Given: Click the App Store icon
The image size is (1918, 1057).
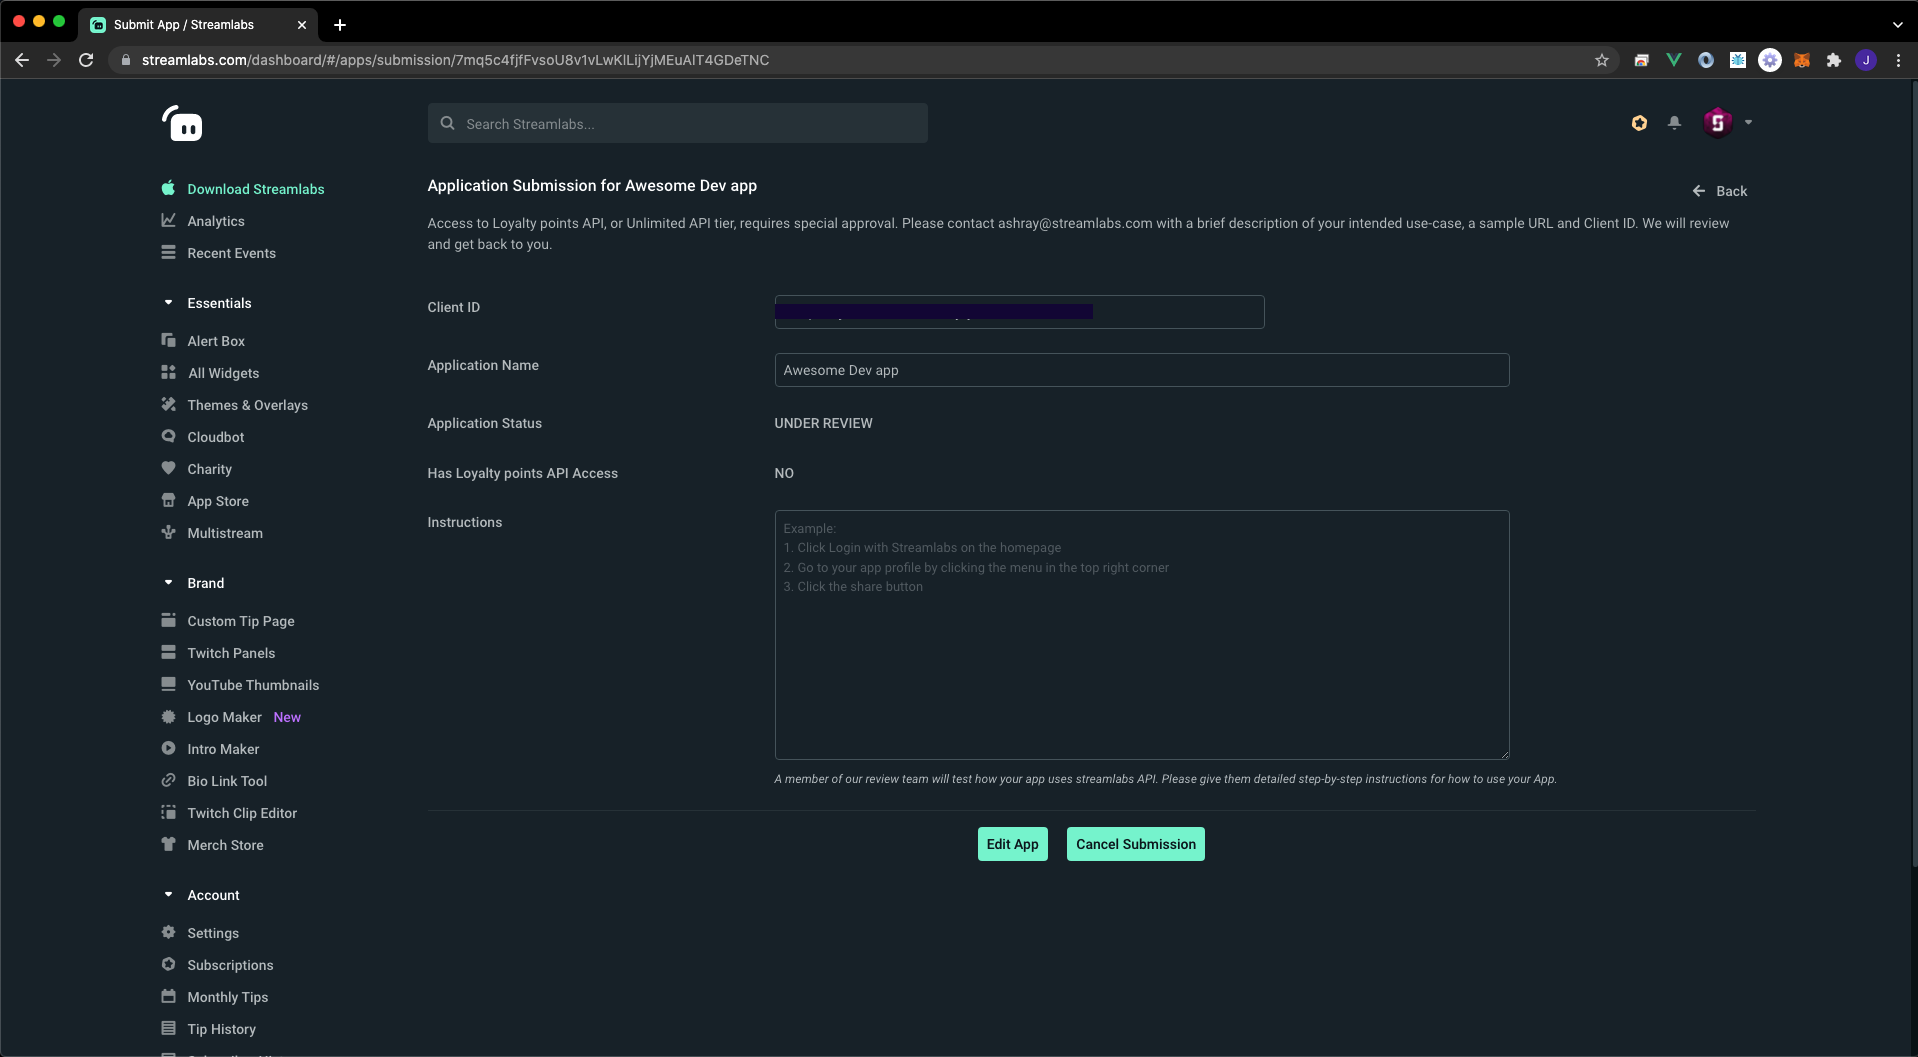Looking at the screenshot, I should (168, 500).
